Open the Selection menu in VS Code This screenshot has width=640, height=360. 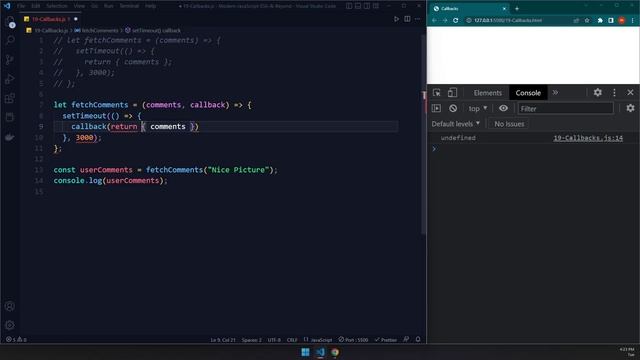click(56, 6)
